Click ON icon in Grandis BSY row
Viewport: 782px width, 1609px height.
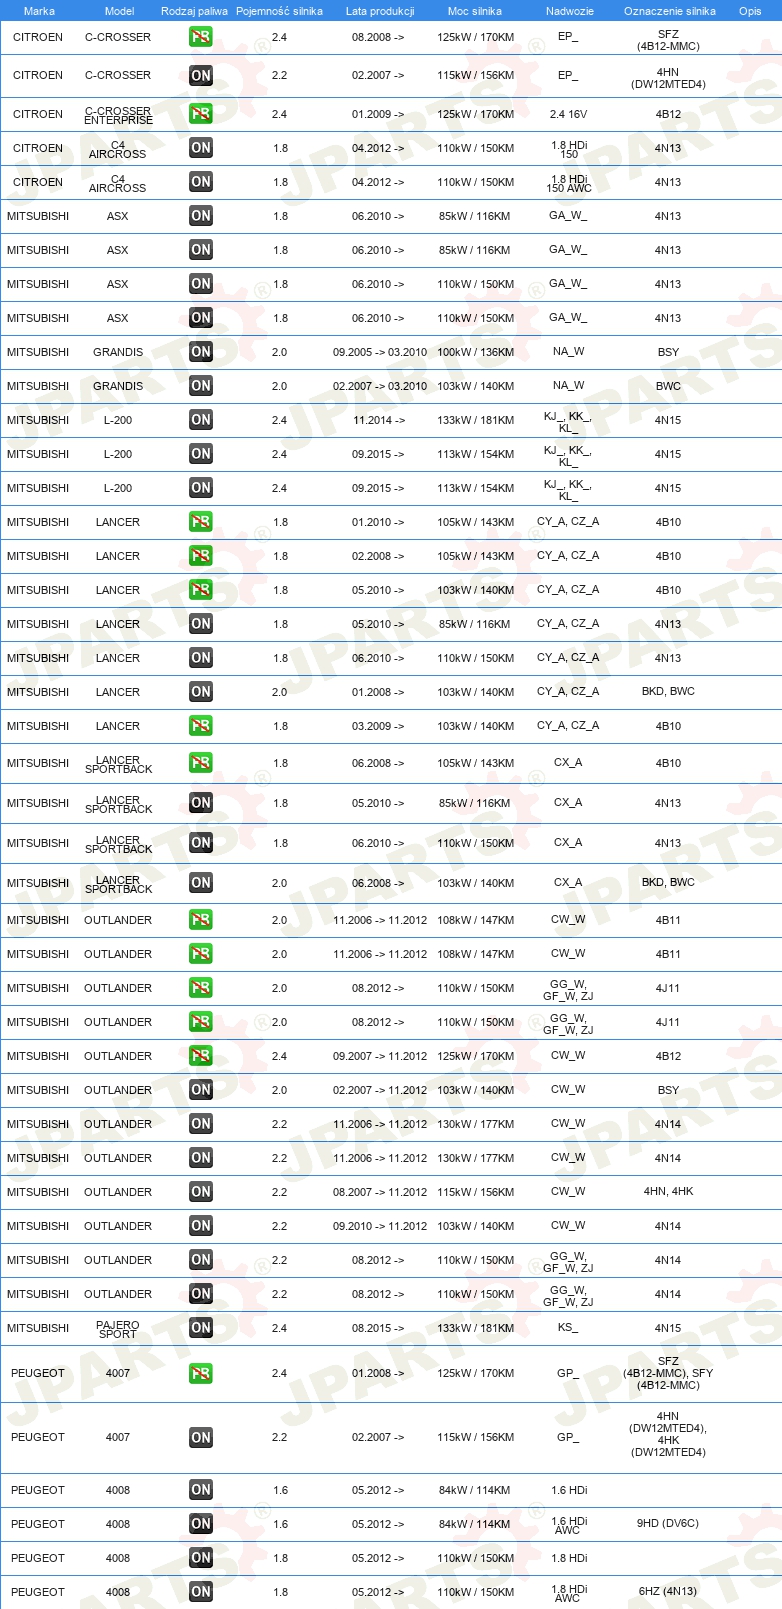[201, 352]
